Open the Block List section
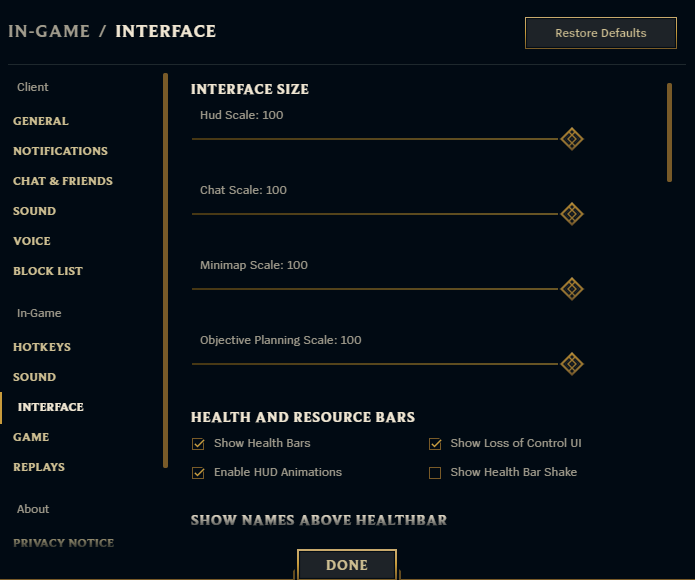The height and width of the screenshot is (580, 695). pos(48,271)
